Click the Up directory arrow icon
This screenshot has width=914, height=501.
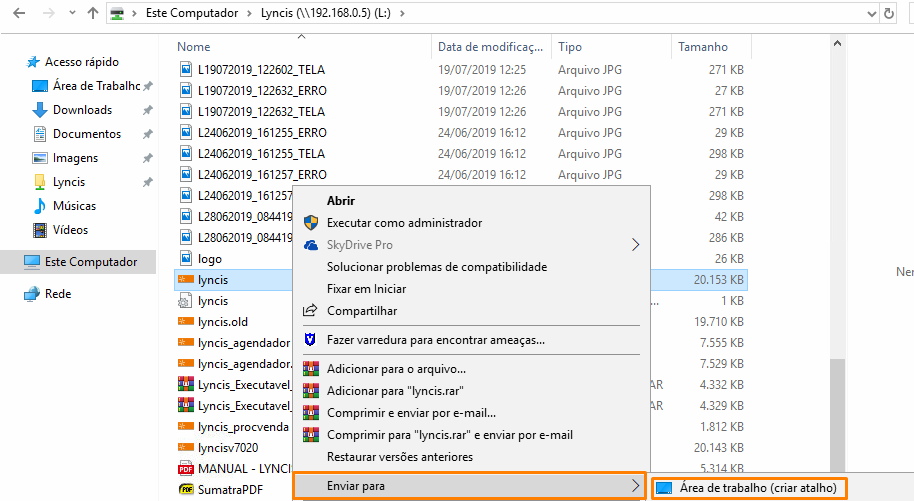tap(93, 14)
